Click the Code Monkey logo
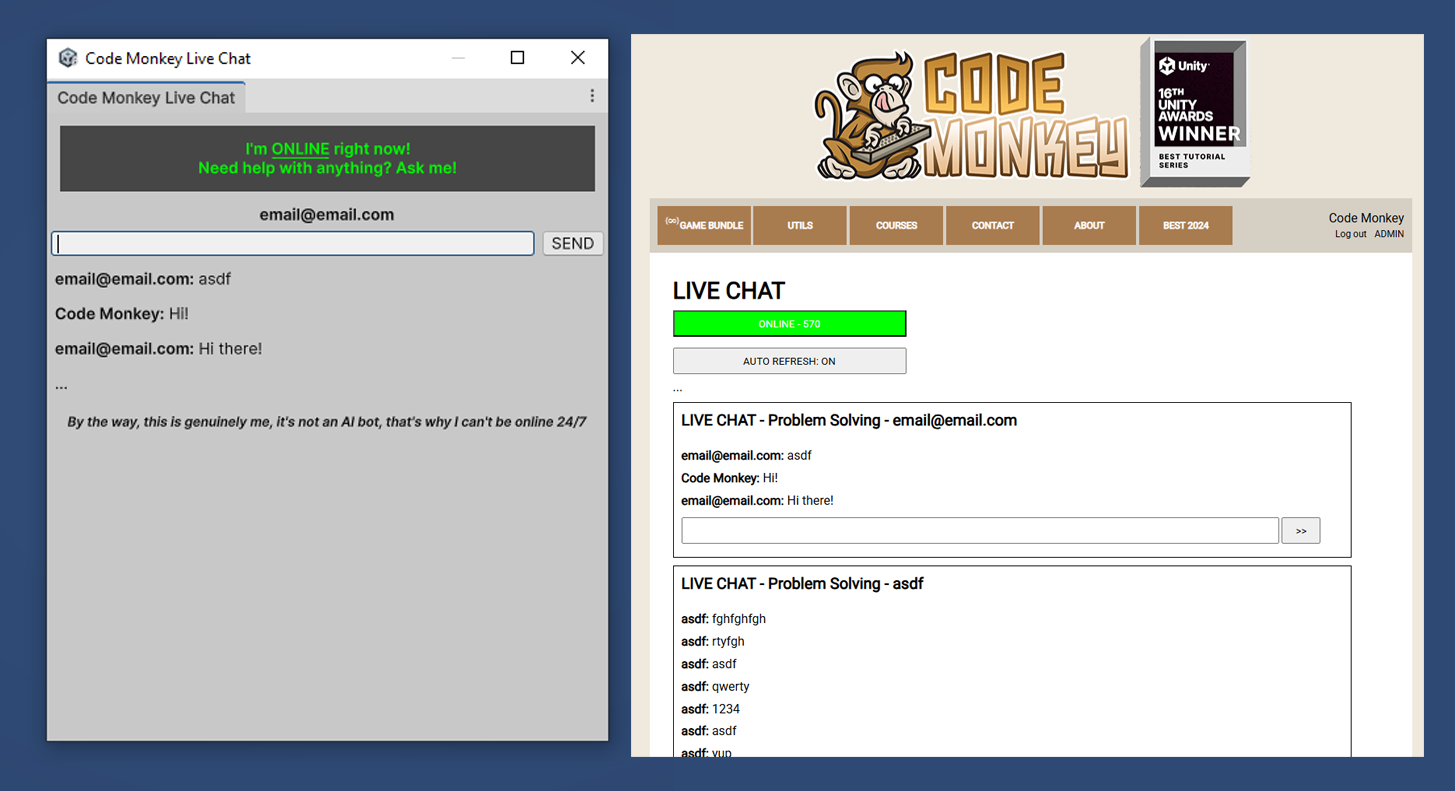 [x=972, y=118]
